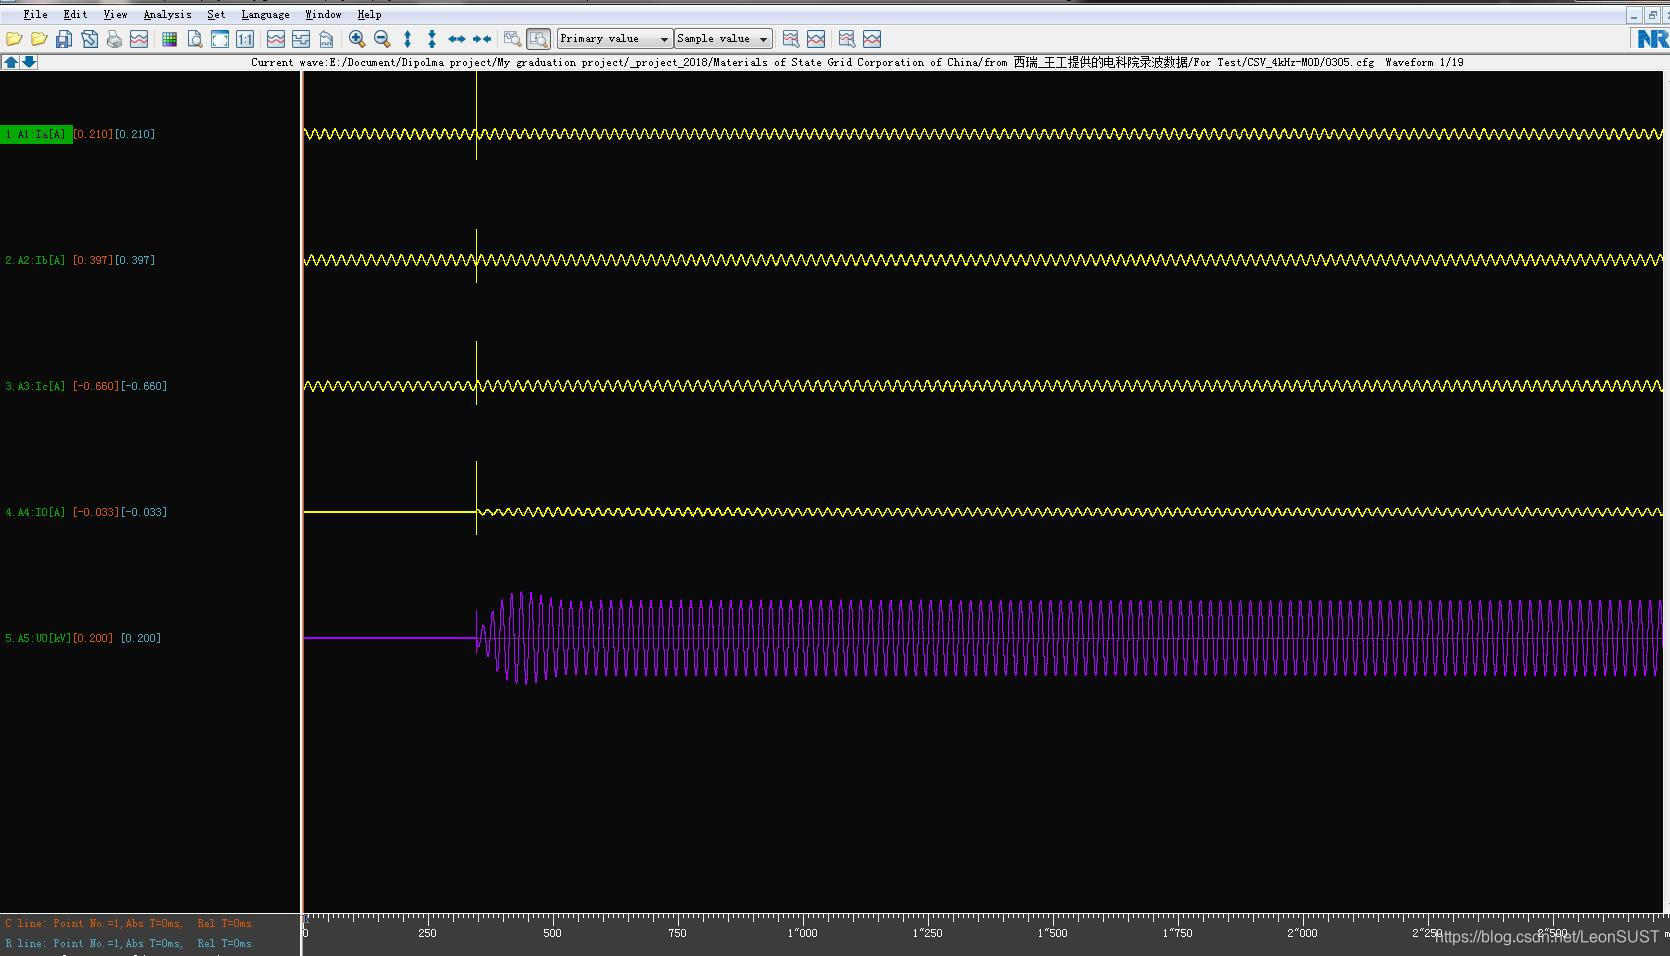Click the first Open file folder icon
This screenshot has width=1670, height=956.
click(x=14, y=39)
